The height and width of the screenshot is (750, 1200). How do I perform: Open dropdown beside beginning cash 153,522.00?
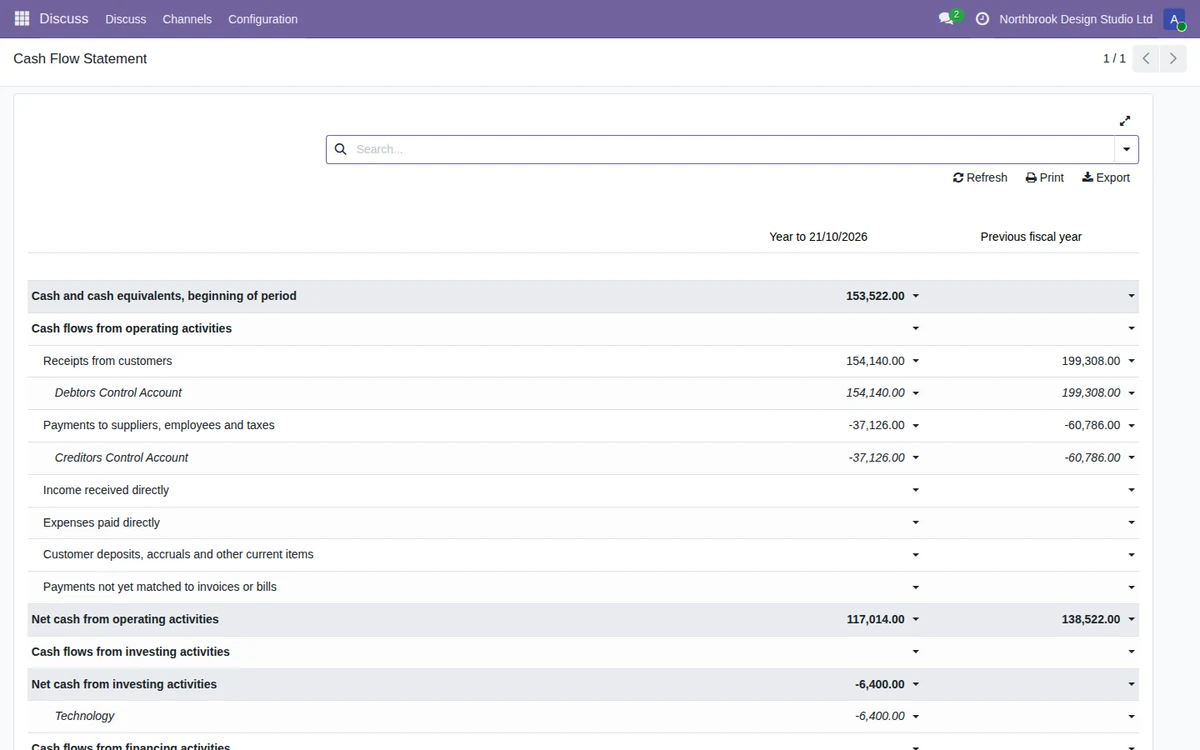916,297
